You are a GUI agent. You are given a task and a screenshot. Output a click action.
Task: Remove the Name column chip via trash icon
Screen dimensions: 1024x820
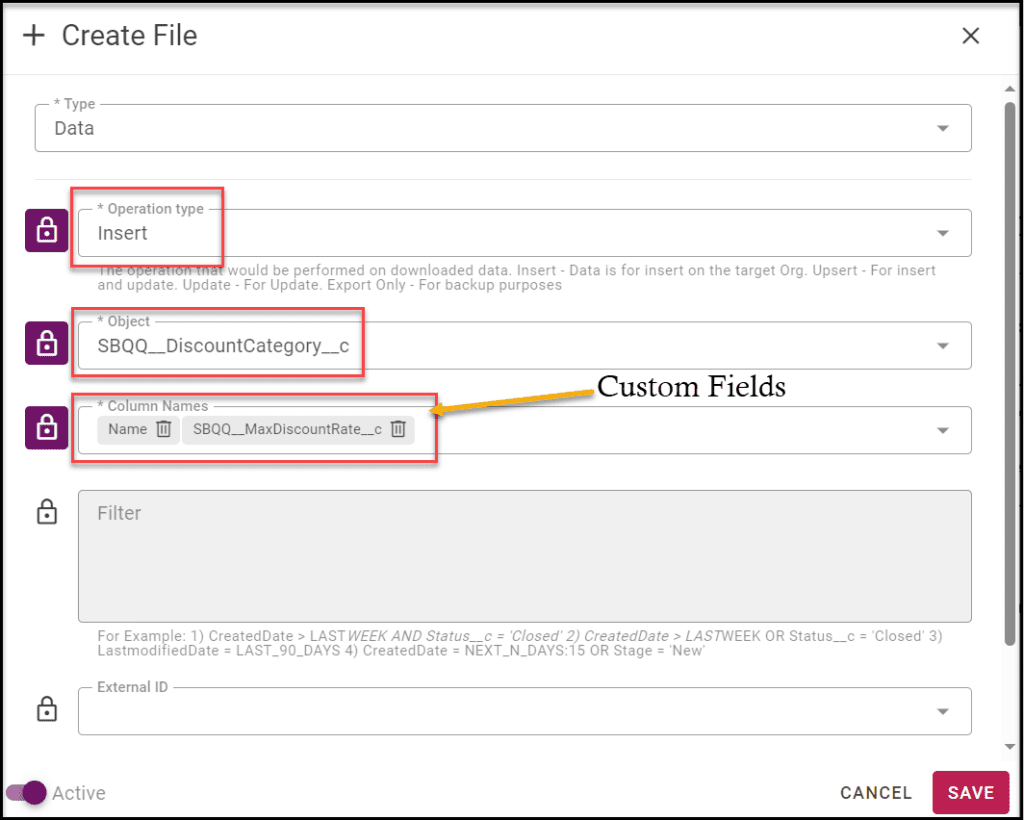click(164, 429)
